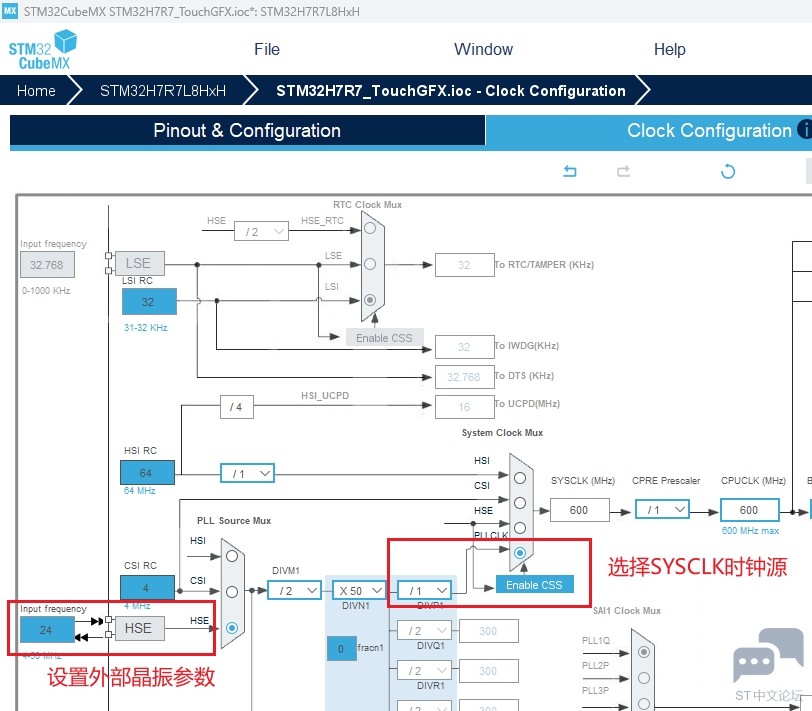Open the DIVN1 X 50 multiplier dropdown
Image resolution: width=812 pixels, height=711 pixels.
point(359,590)
